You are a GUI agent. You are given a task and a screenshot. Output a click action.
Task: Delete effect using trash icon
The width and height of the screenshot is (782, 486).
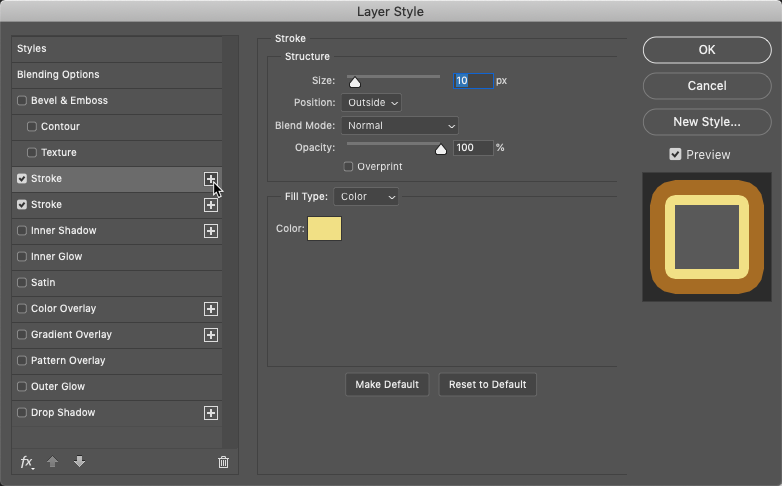(x=223, y=462)
